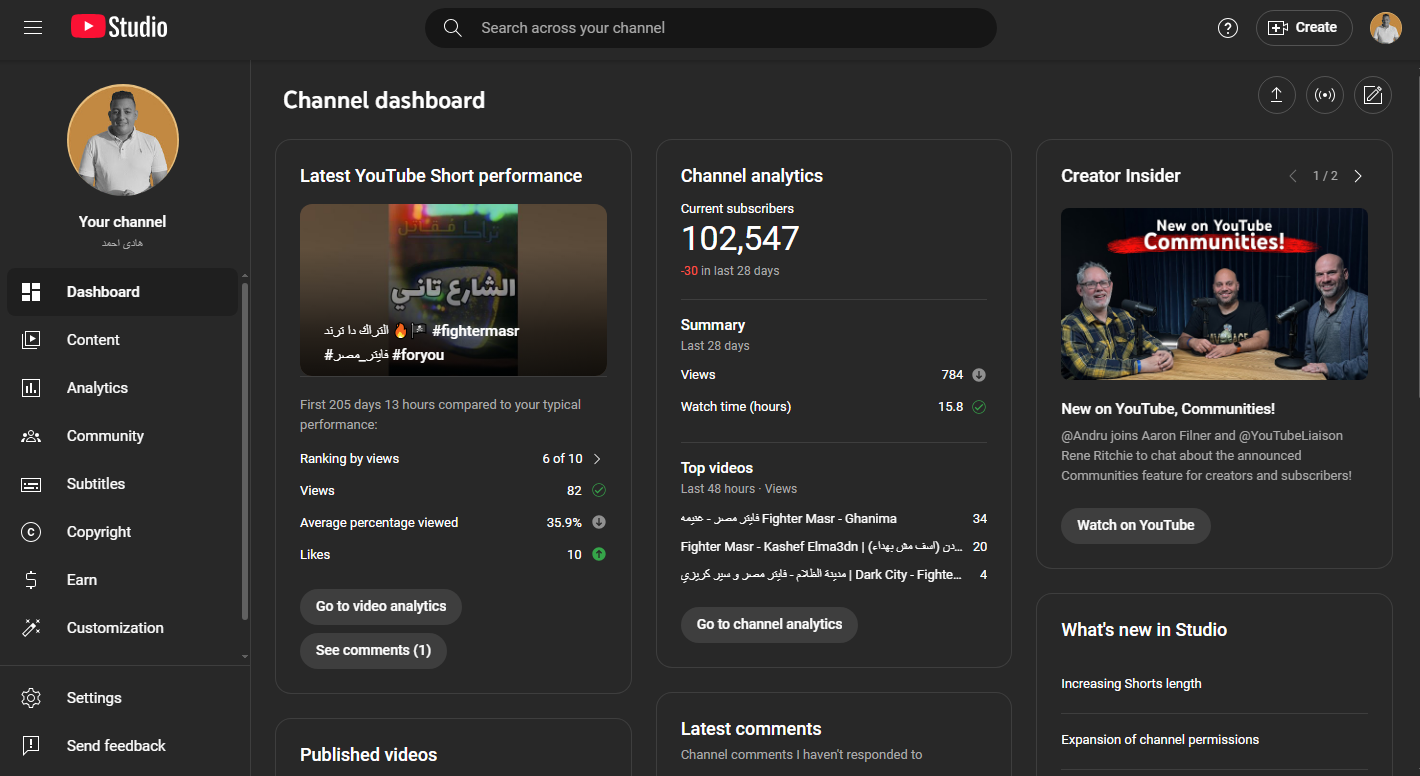Open the Help question mark icon
The height and width of the screenshot is (776, 1420).
point(1228,28)
